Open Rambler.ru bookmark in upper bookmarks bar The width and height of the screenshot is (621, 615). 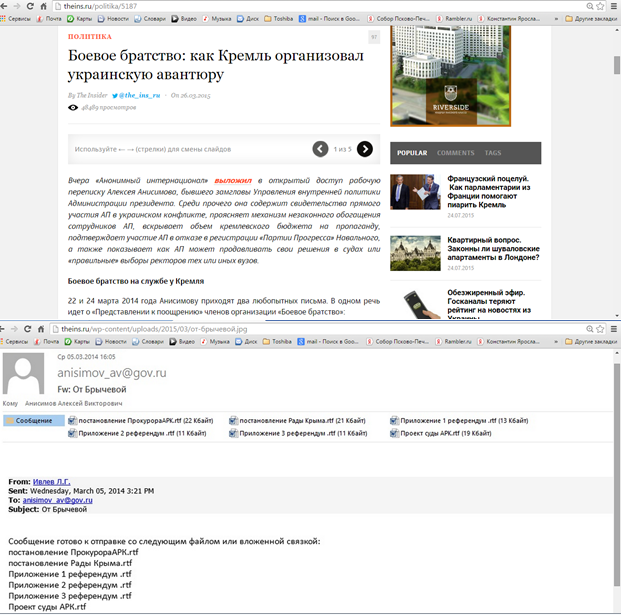[454, 19]
